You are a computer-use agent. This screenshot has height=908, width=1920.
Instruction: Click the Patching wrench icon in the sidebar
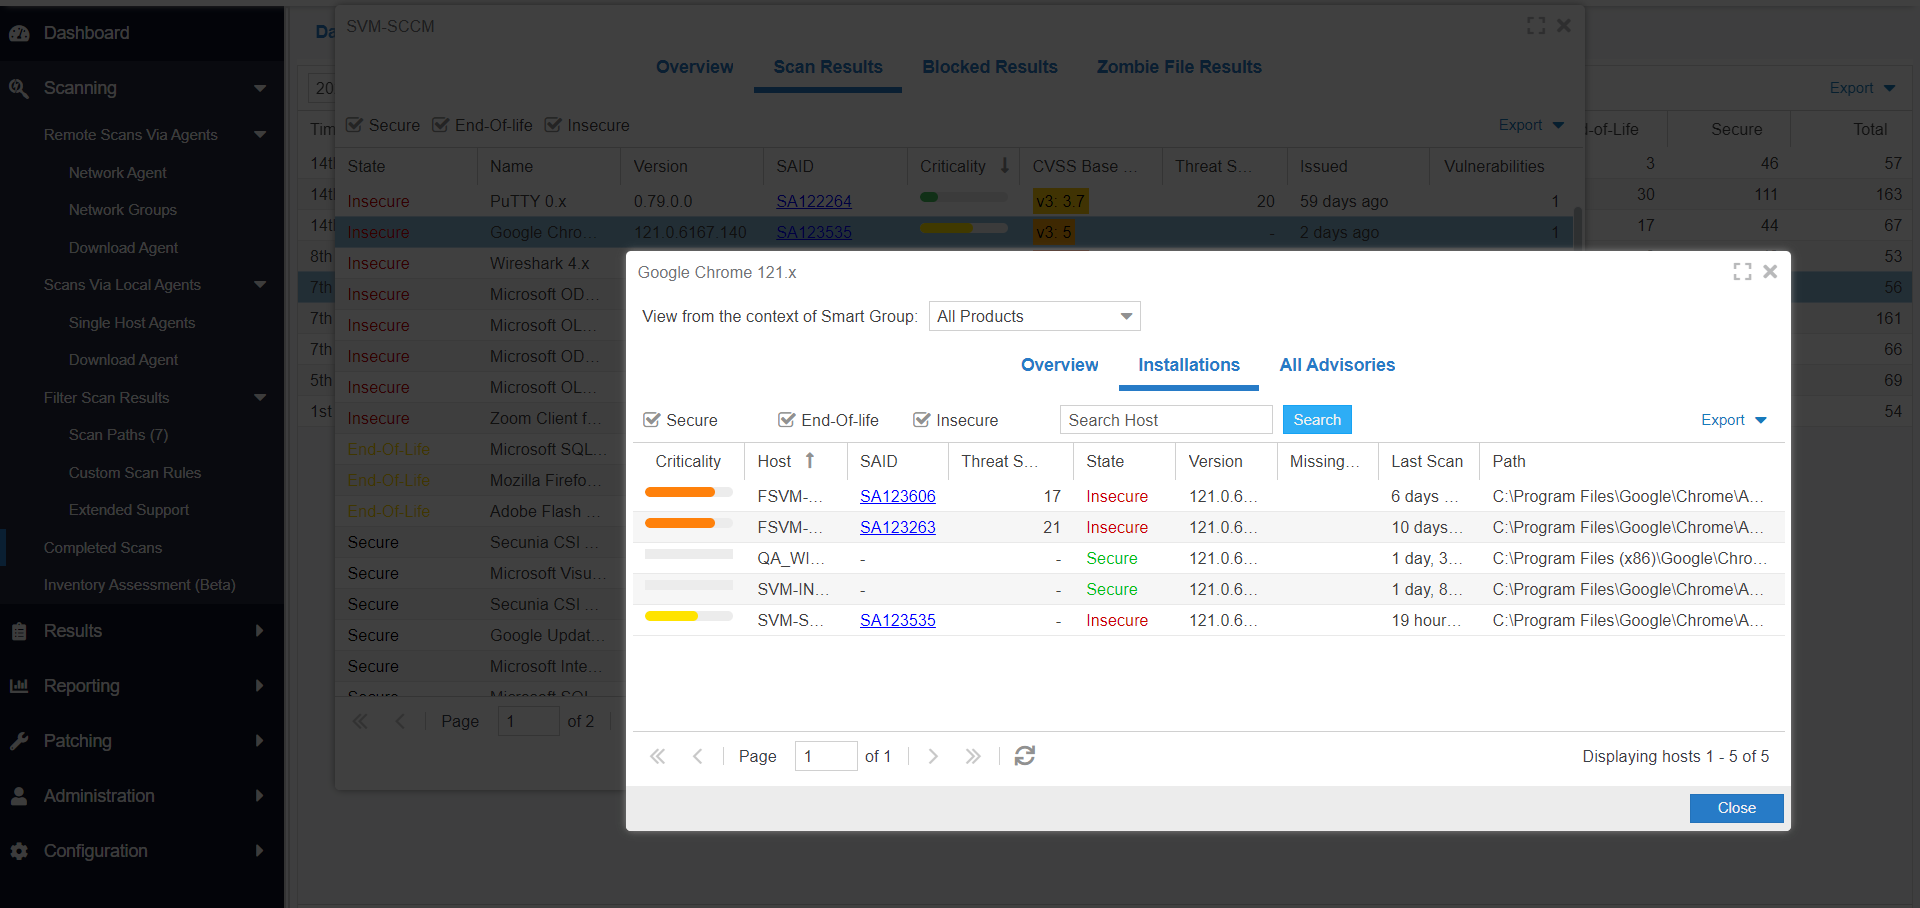(x=19, y=741)
